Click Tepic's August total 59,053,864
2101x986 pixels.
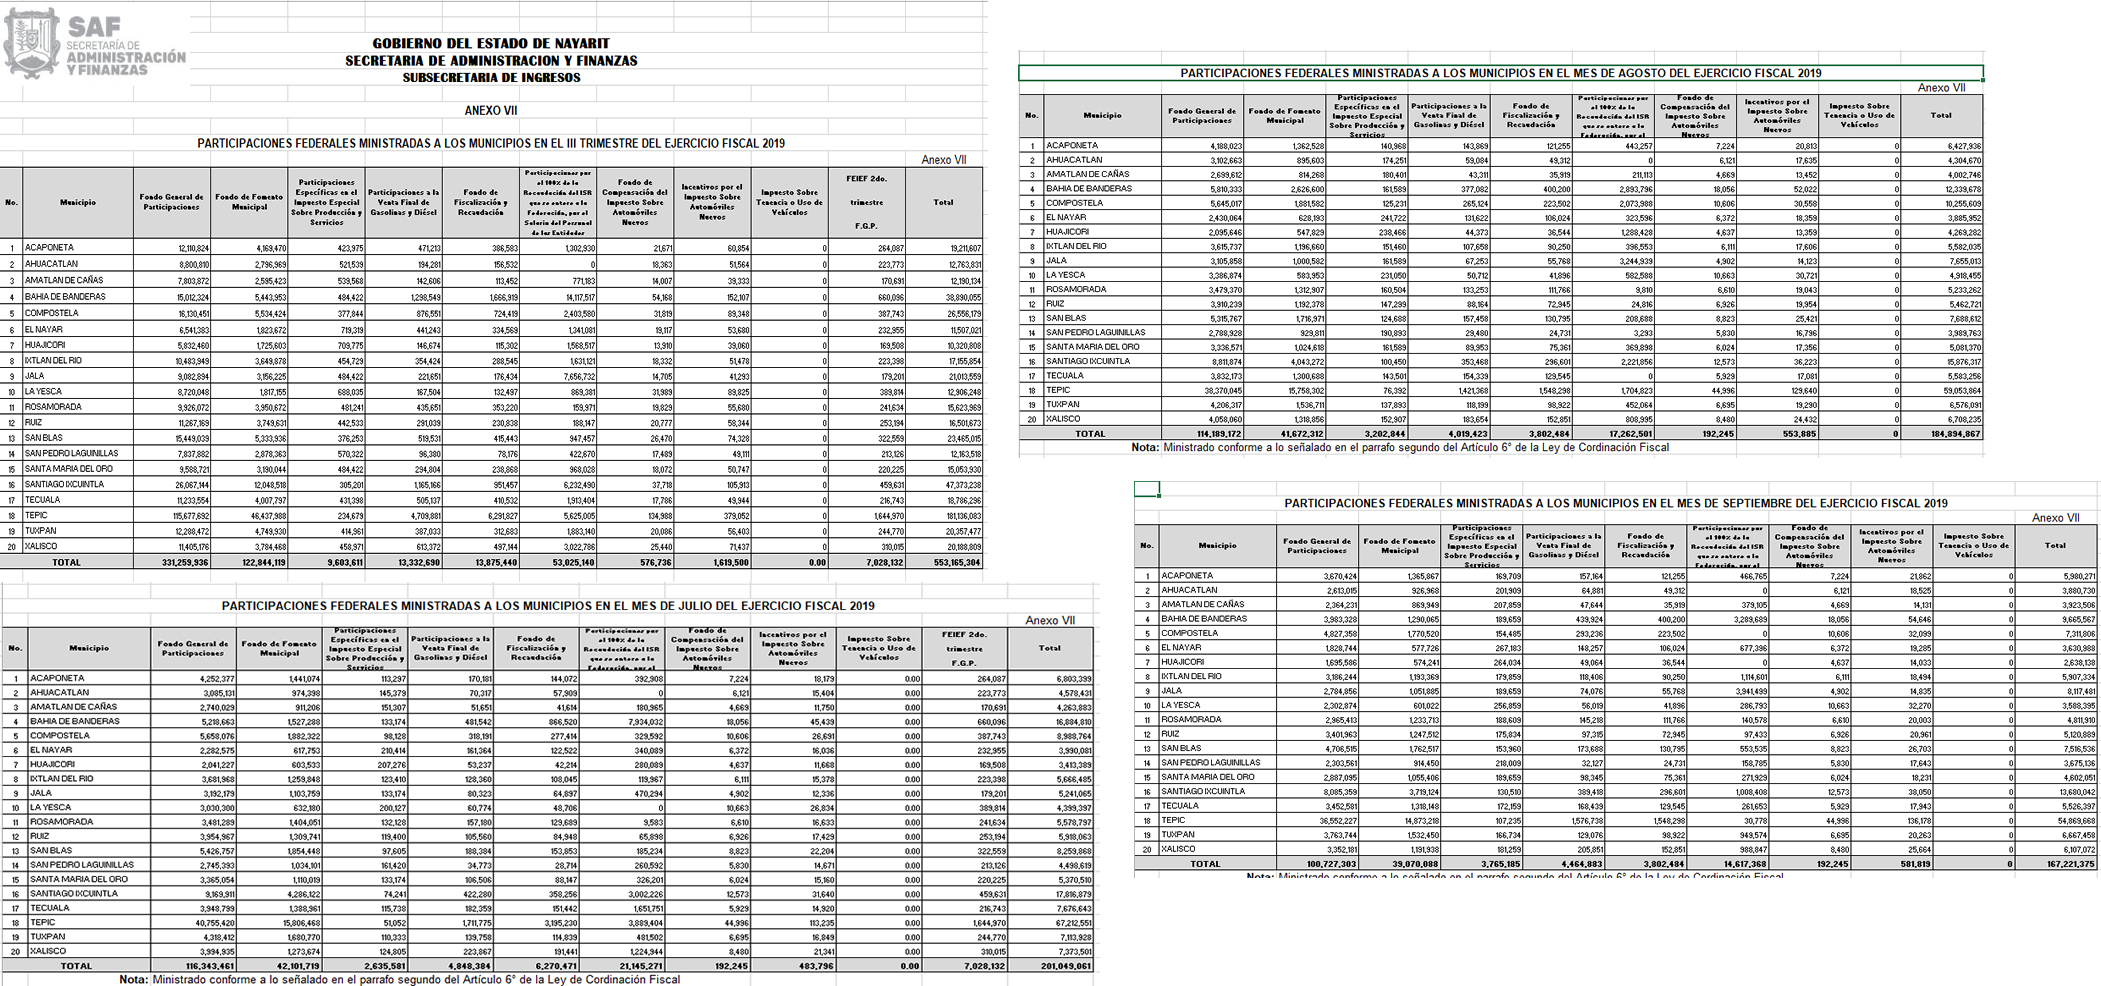click(x=1941, y=391)
